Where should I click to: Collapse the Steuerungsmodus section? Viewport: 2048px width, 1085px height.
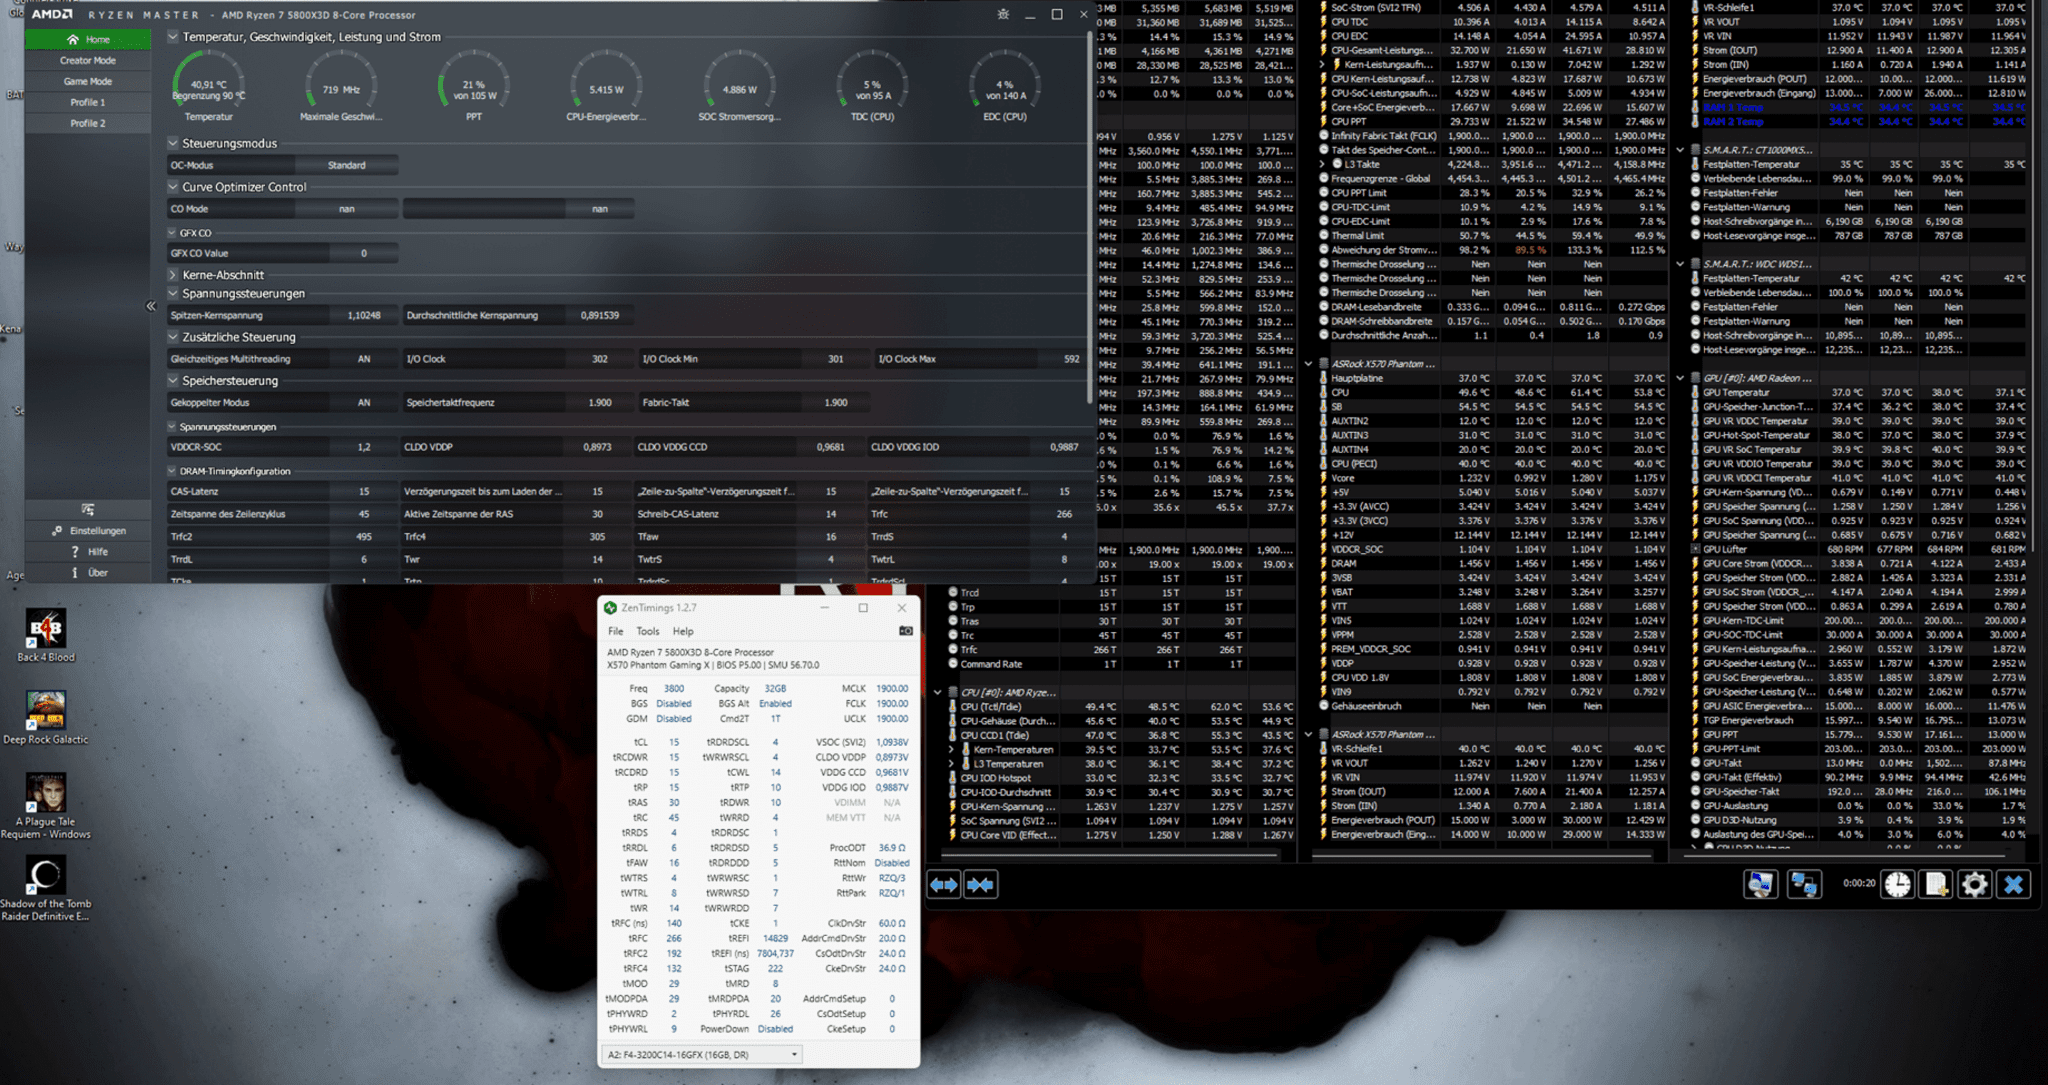tap(173, 143)
